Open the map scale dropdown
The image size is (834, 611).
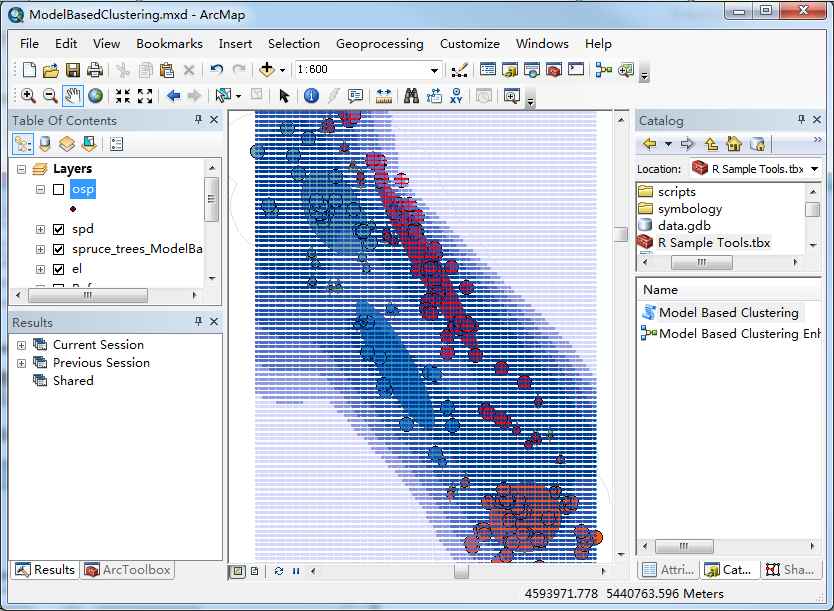point(434,70)
